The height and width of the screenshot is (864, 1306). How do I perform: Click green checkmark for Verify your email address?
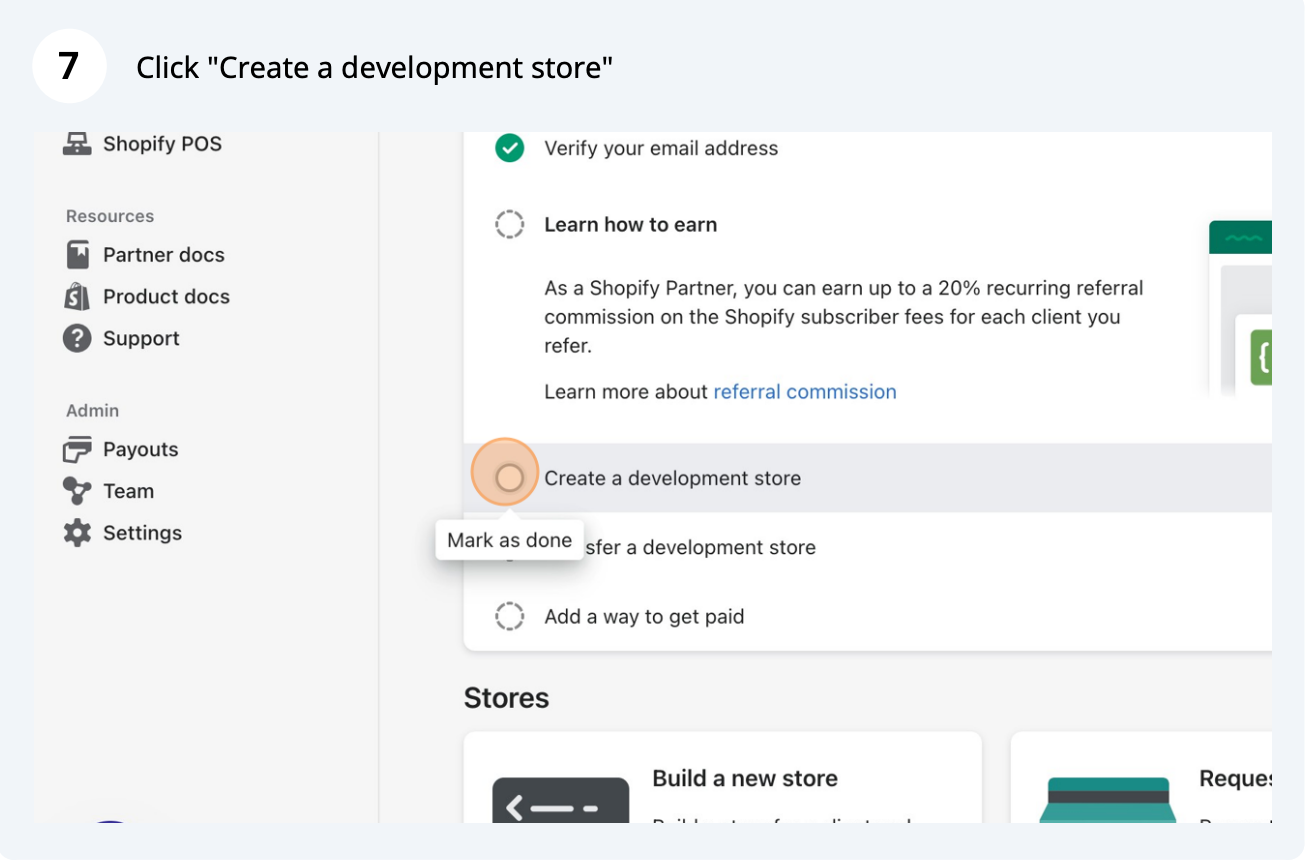click(x=510, y=148)
